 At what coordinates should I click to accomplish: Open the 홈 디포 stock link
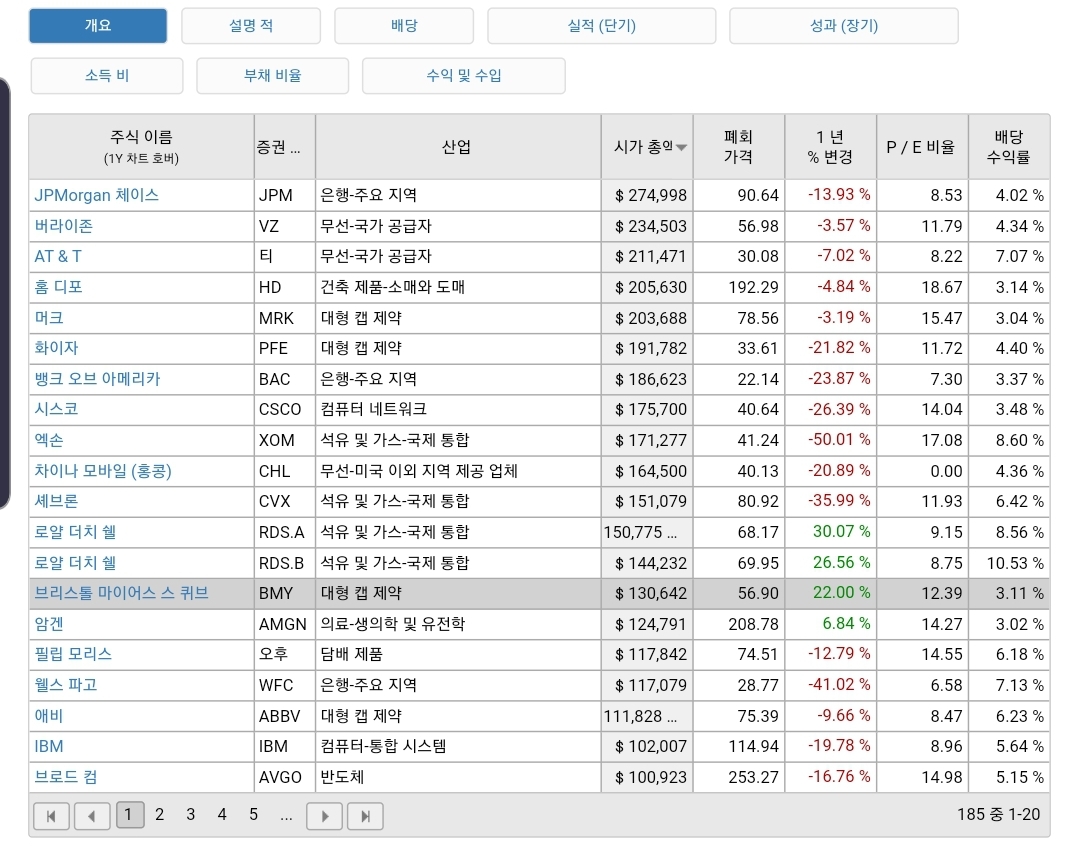coord(59,287)
